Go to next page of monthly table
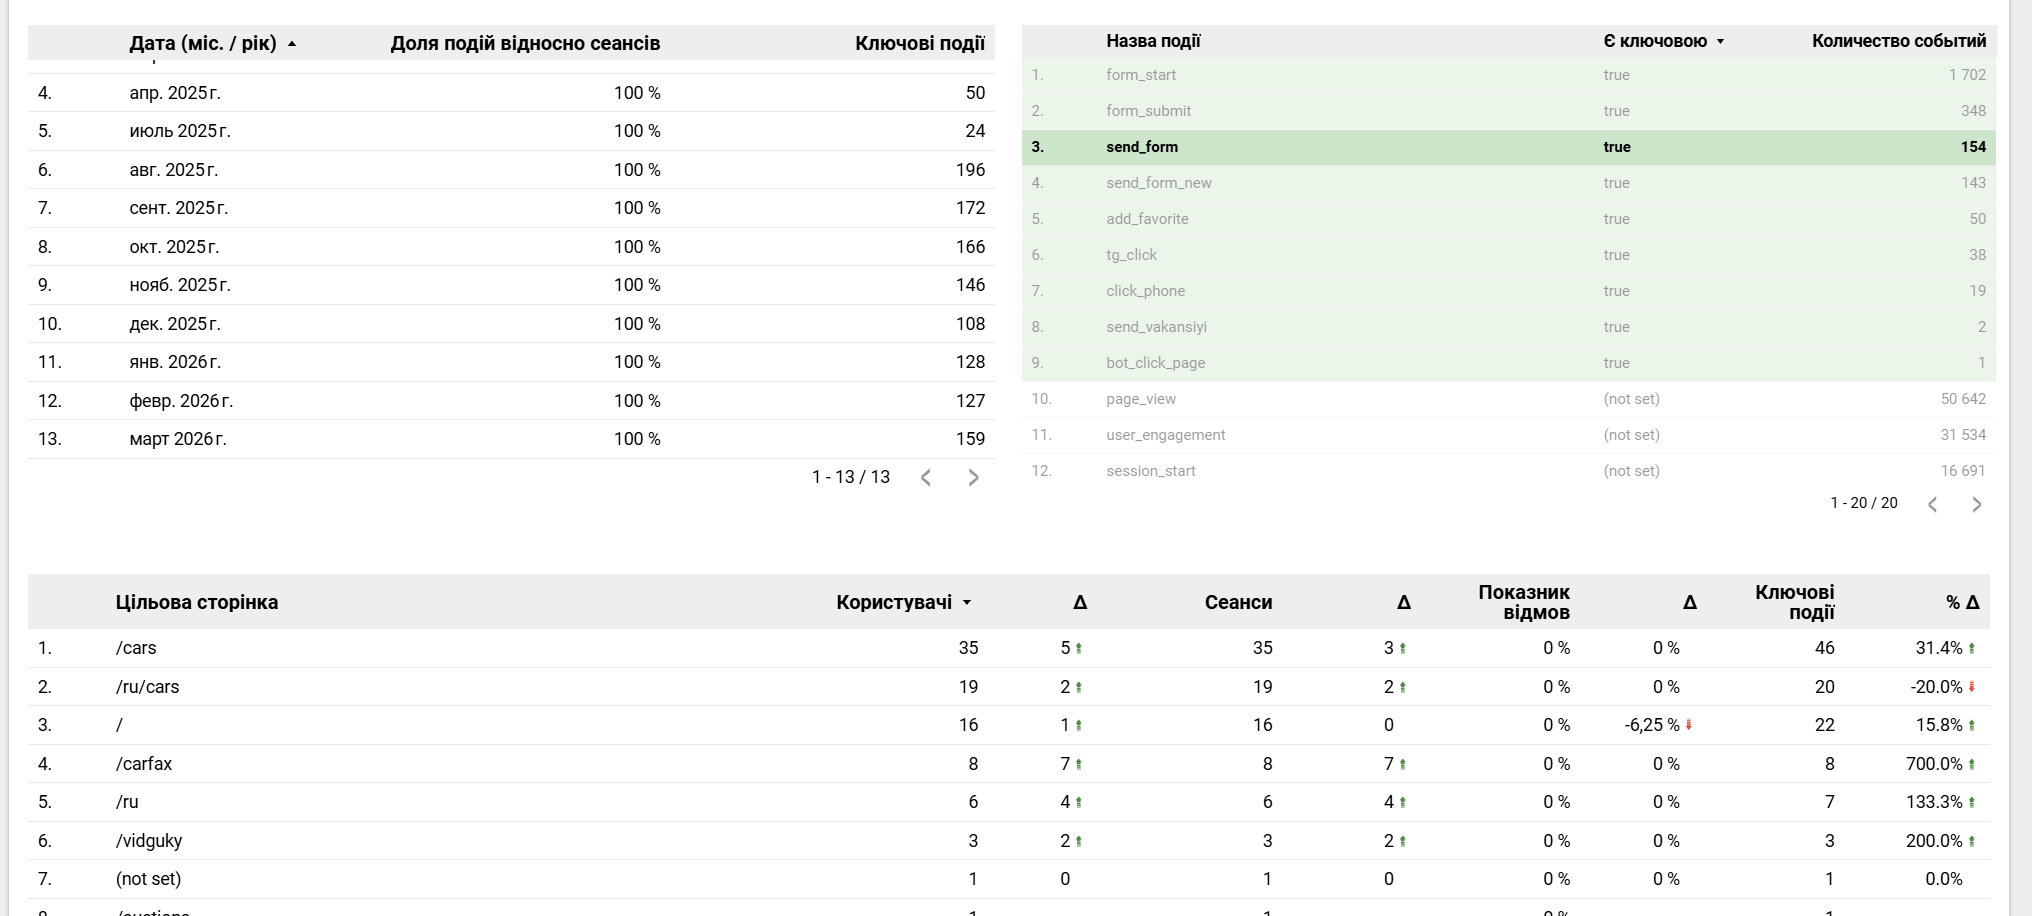 click(x=973, y=478)
